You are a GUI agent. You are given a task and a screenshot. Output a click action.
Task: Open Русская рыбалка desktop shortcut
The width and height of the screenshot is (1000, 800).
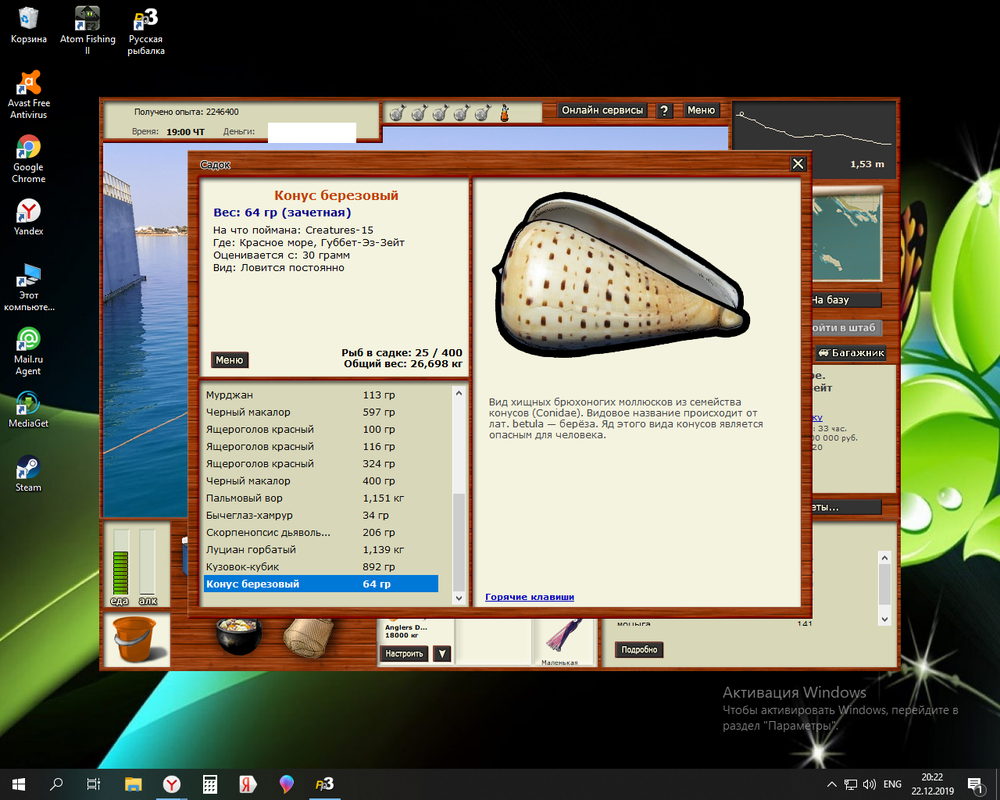(x=146, y=31)
